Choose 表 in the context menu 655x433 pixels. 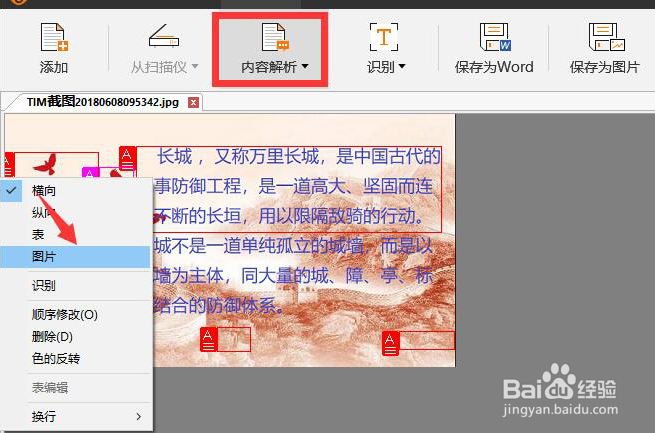click(75, 234)
